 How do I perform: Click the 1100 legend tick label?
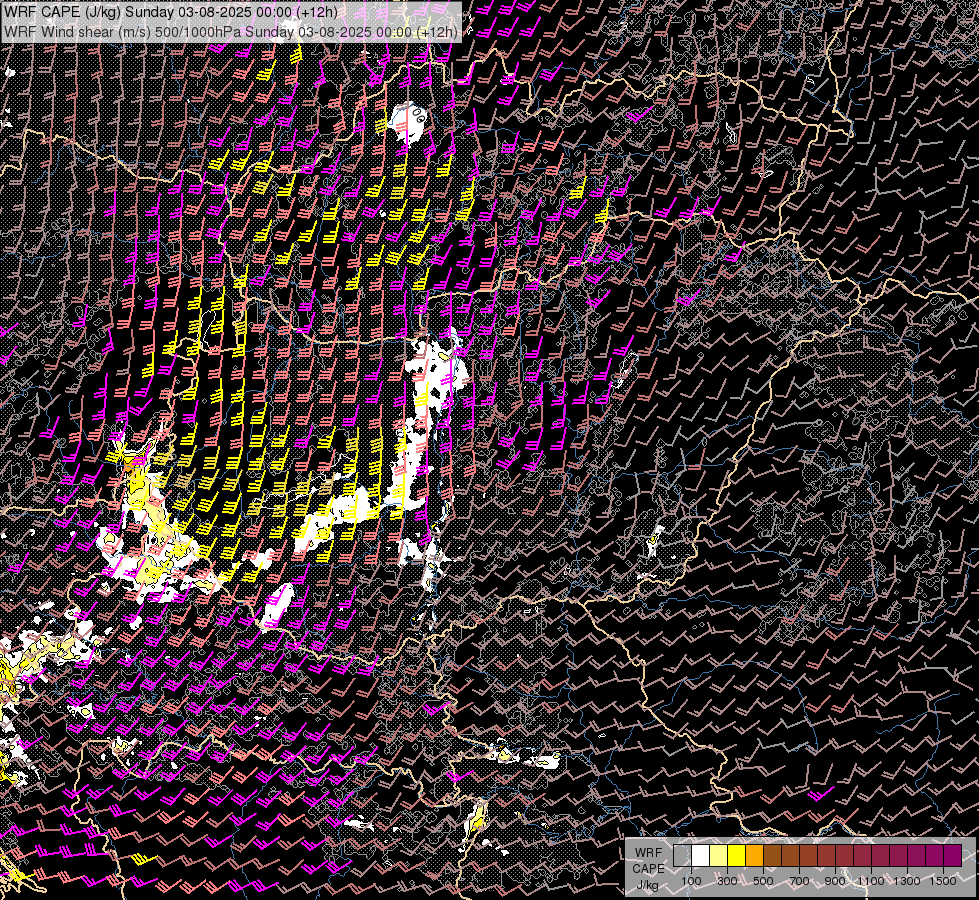pos(870,881)
